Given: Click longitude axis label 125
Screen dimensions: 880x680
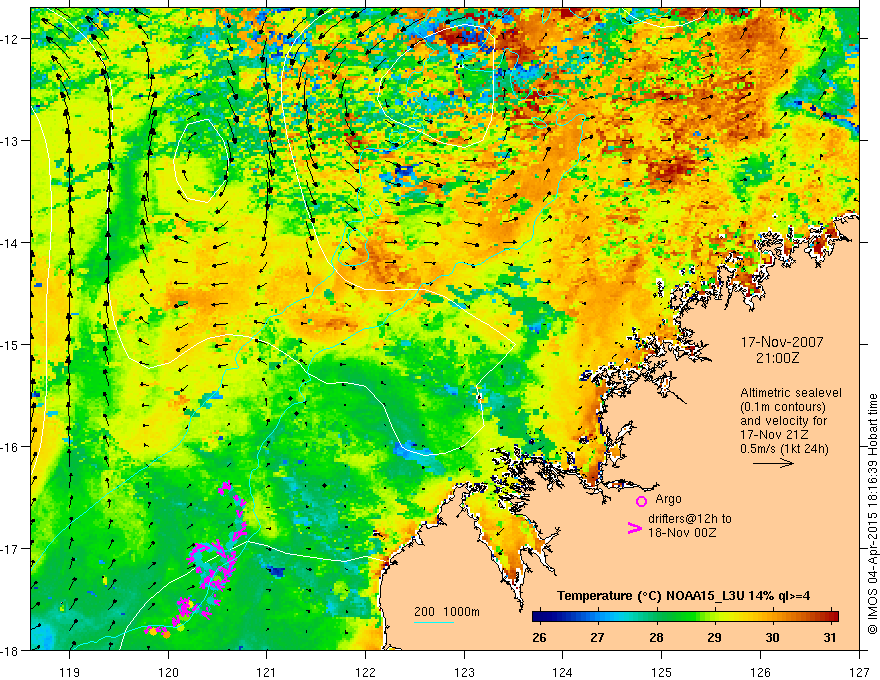Looking at the screenshot, I should pos(662,672).
